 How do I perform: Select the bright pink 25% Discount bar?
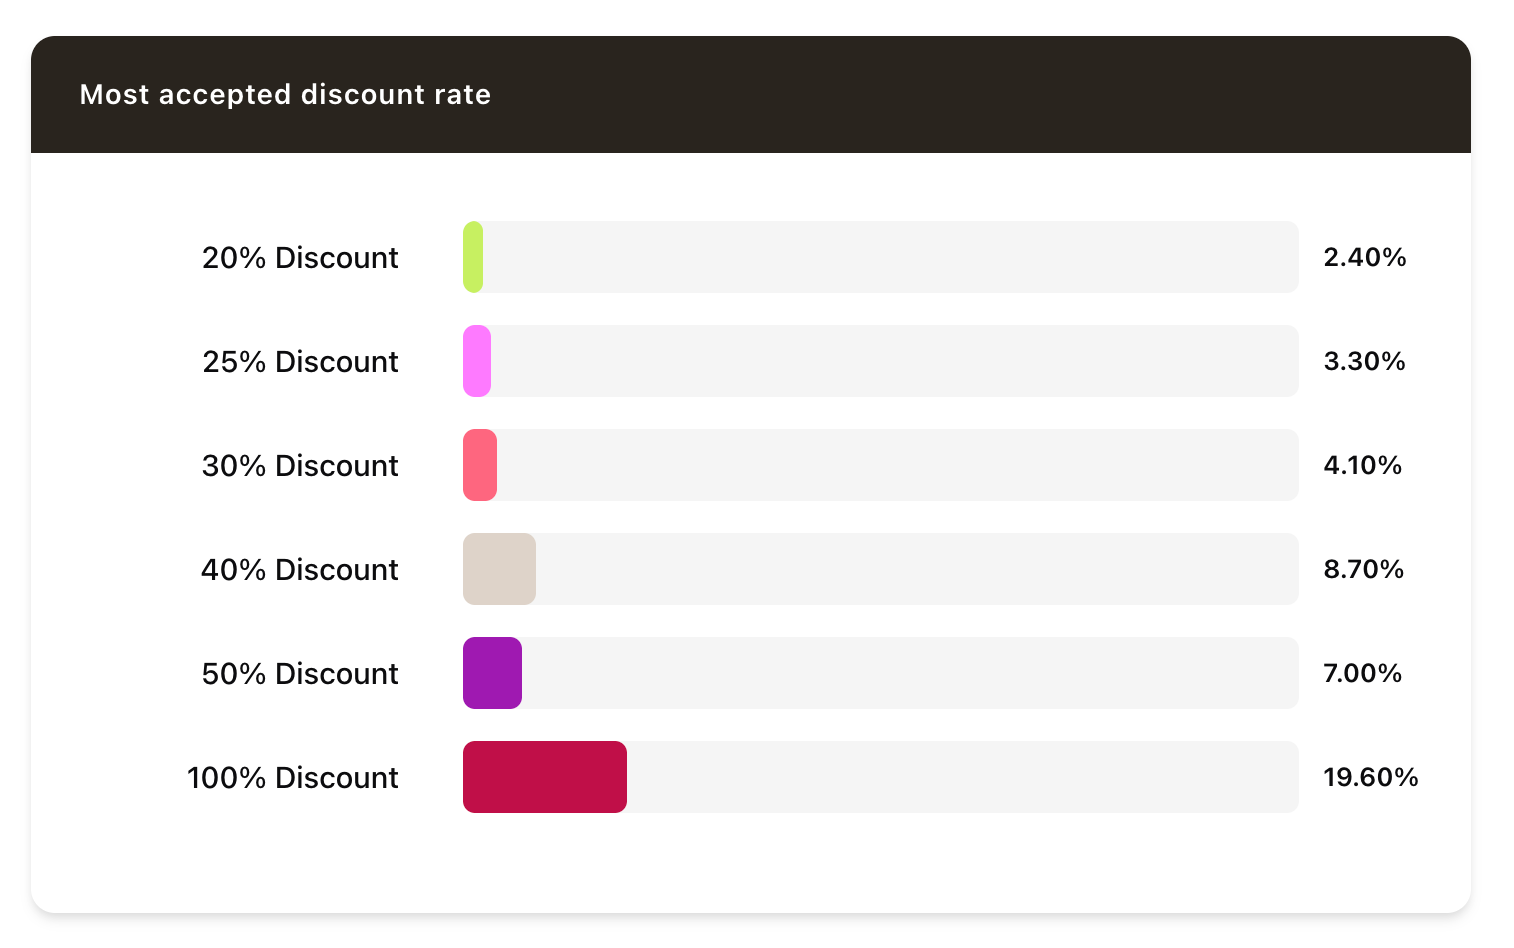477,361
